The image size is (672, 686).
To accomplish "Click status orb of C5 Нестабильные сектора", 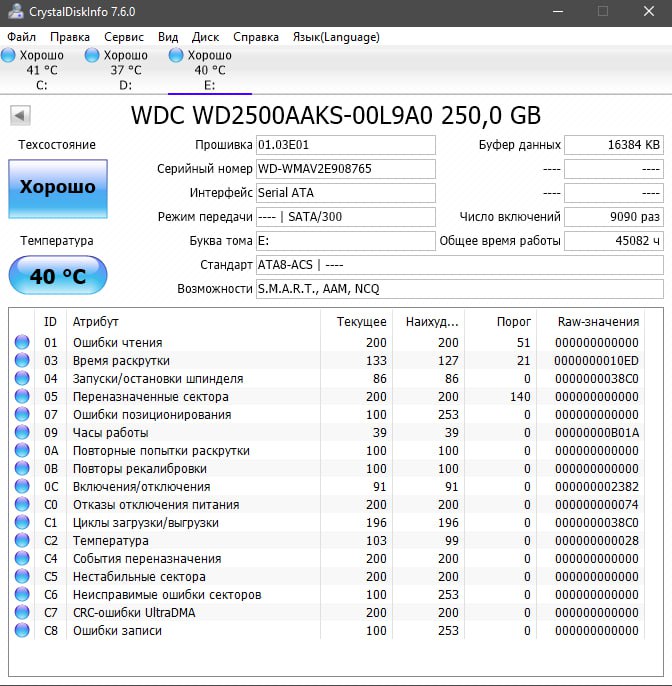I will (22, 576).
